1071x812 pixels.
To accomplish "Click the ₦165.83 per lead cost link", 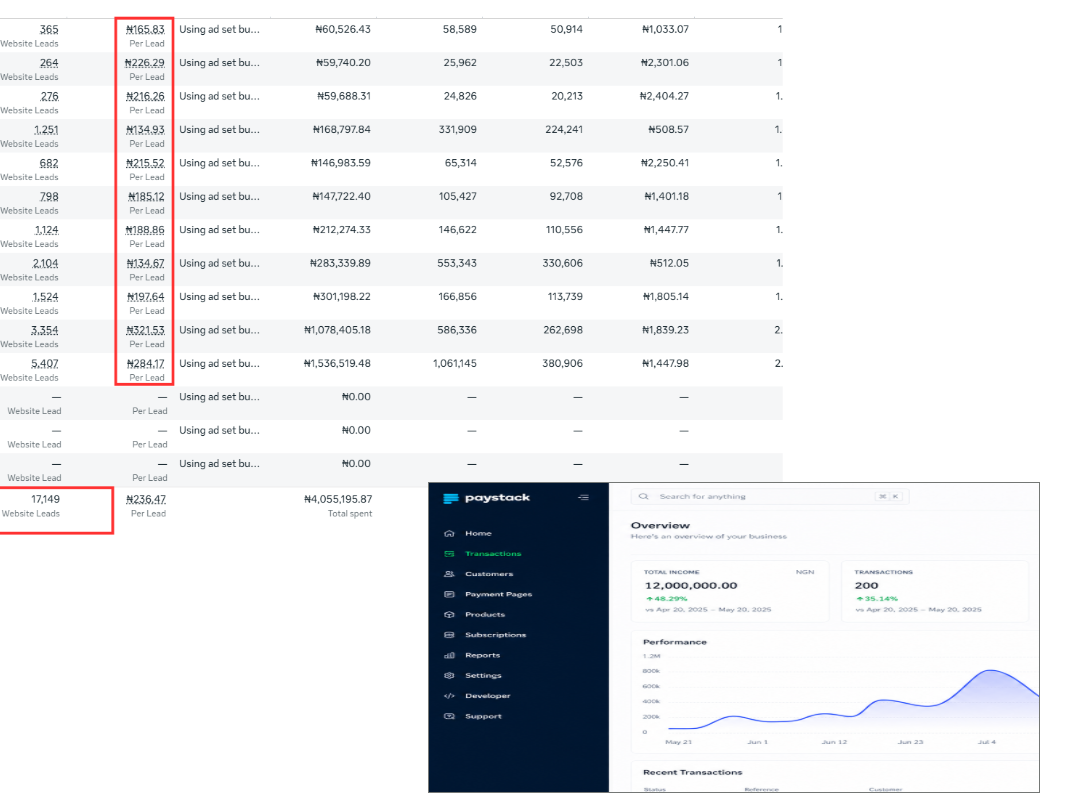I will pyautogui.click(x=145, y=29).
